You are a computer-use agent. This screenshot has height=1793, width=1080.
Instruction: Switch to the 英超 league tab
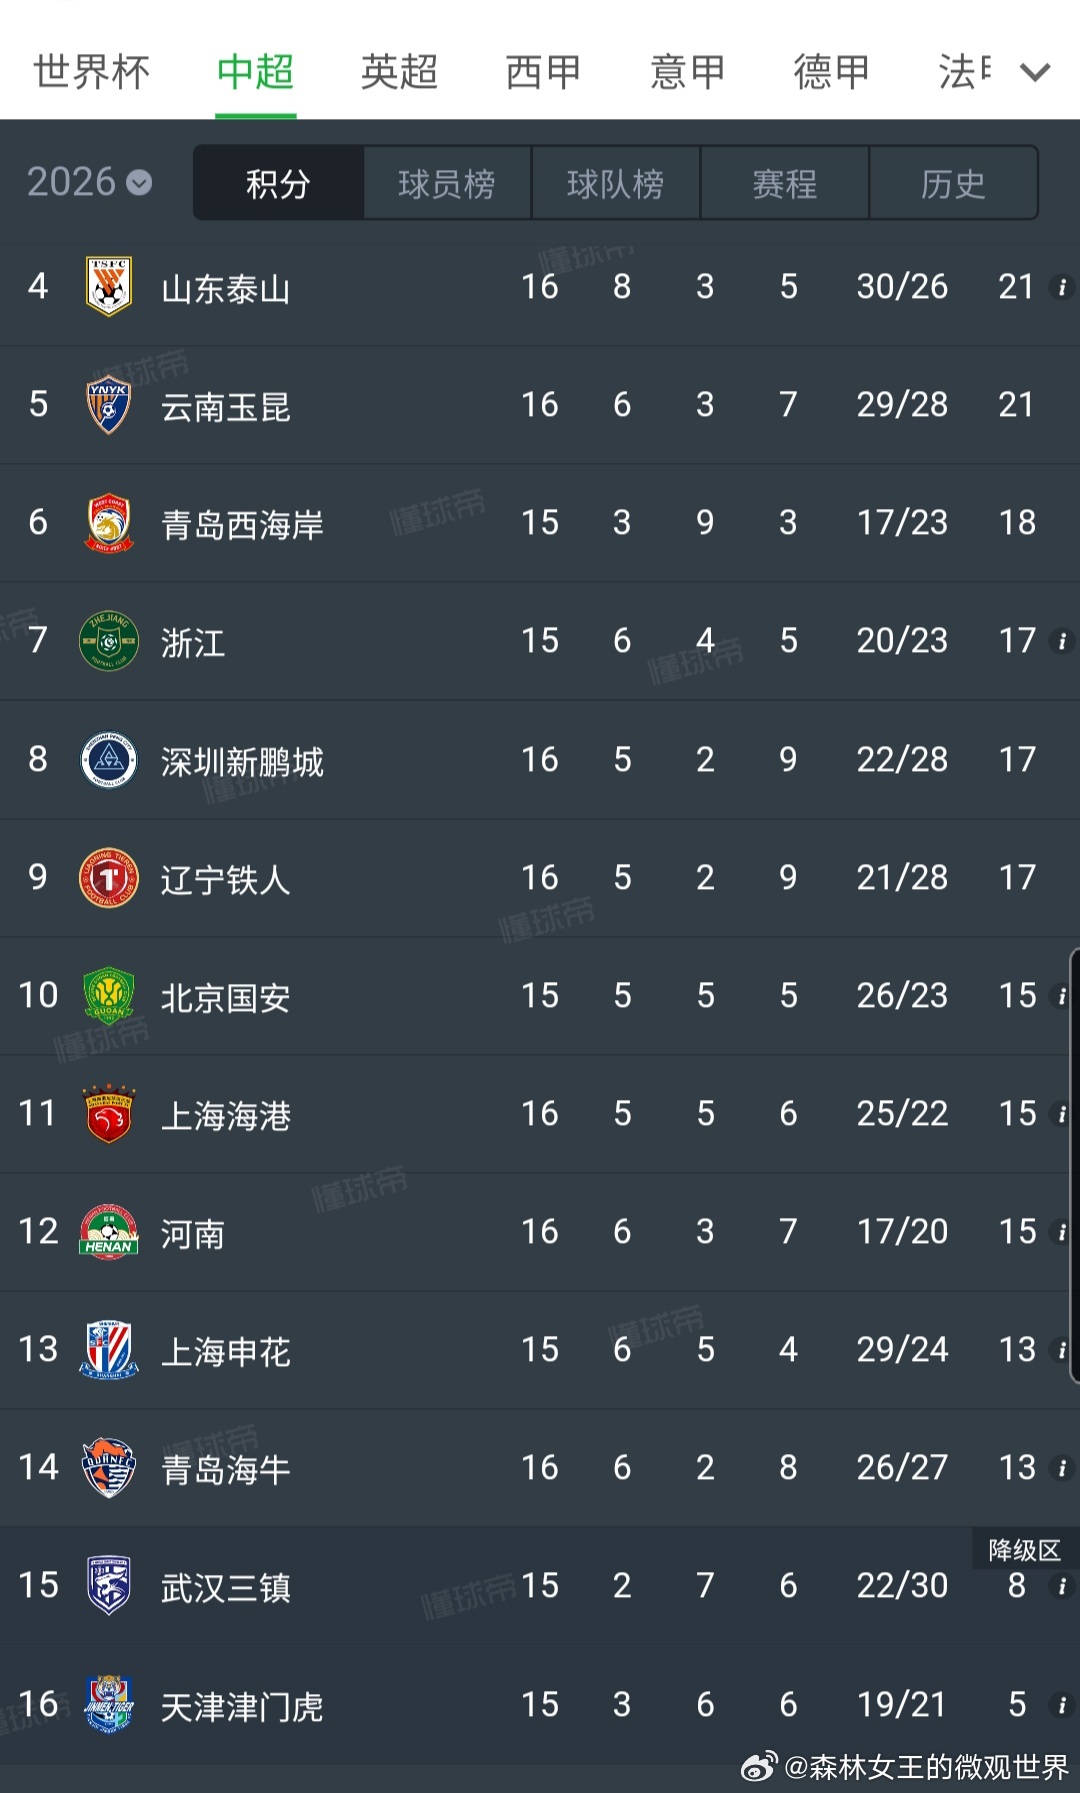tap(399, 72)
